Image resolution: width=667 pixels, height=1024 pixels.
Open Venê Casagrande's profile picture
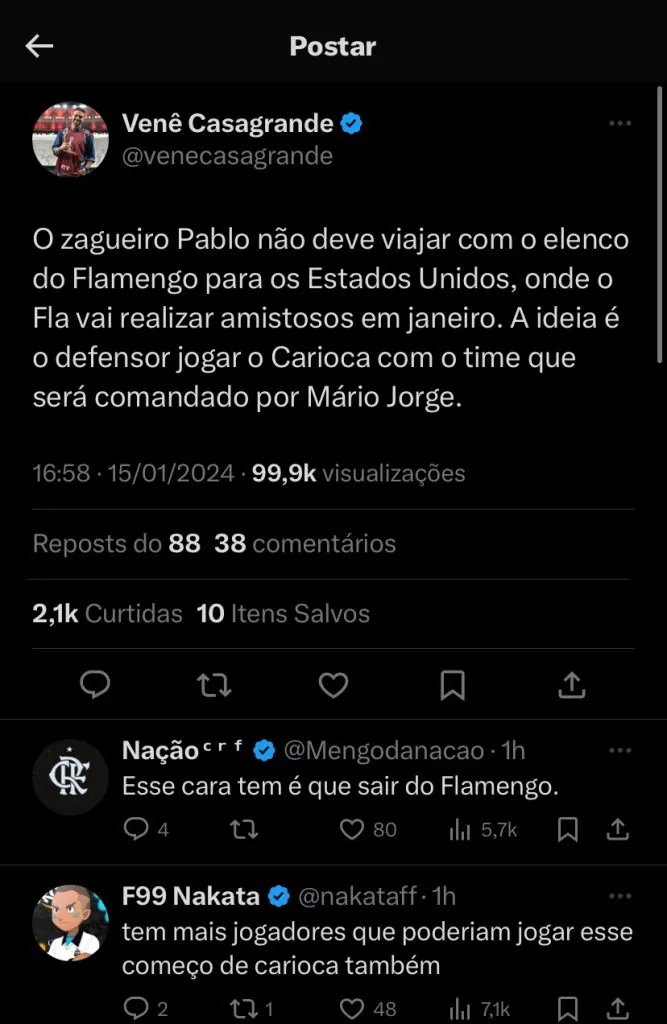71,139
